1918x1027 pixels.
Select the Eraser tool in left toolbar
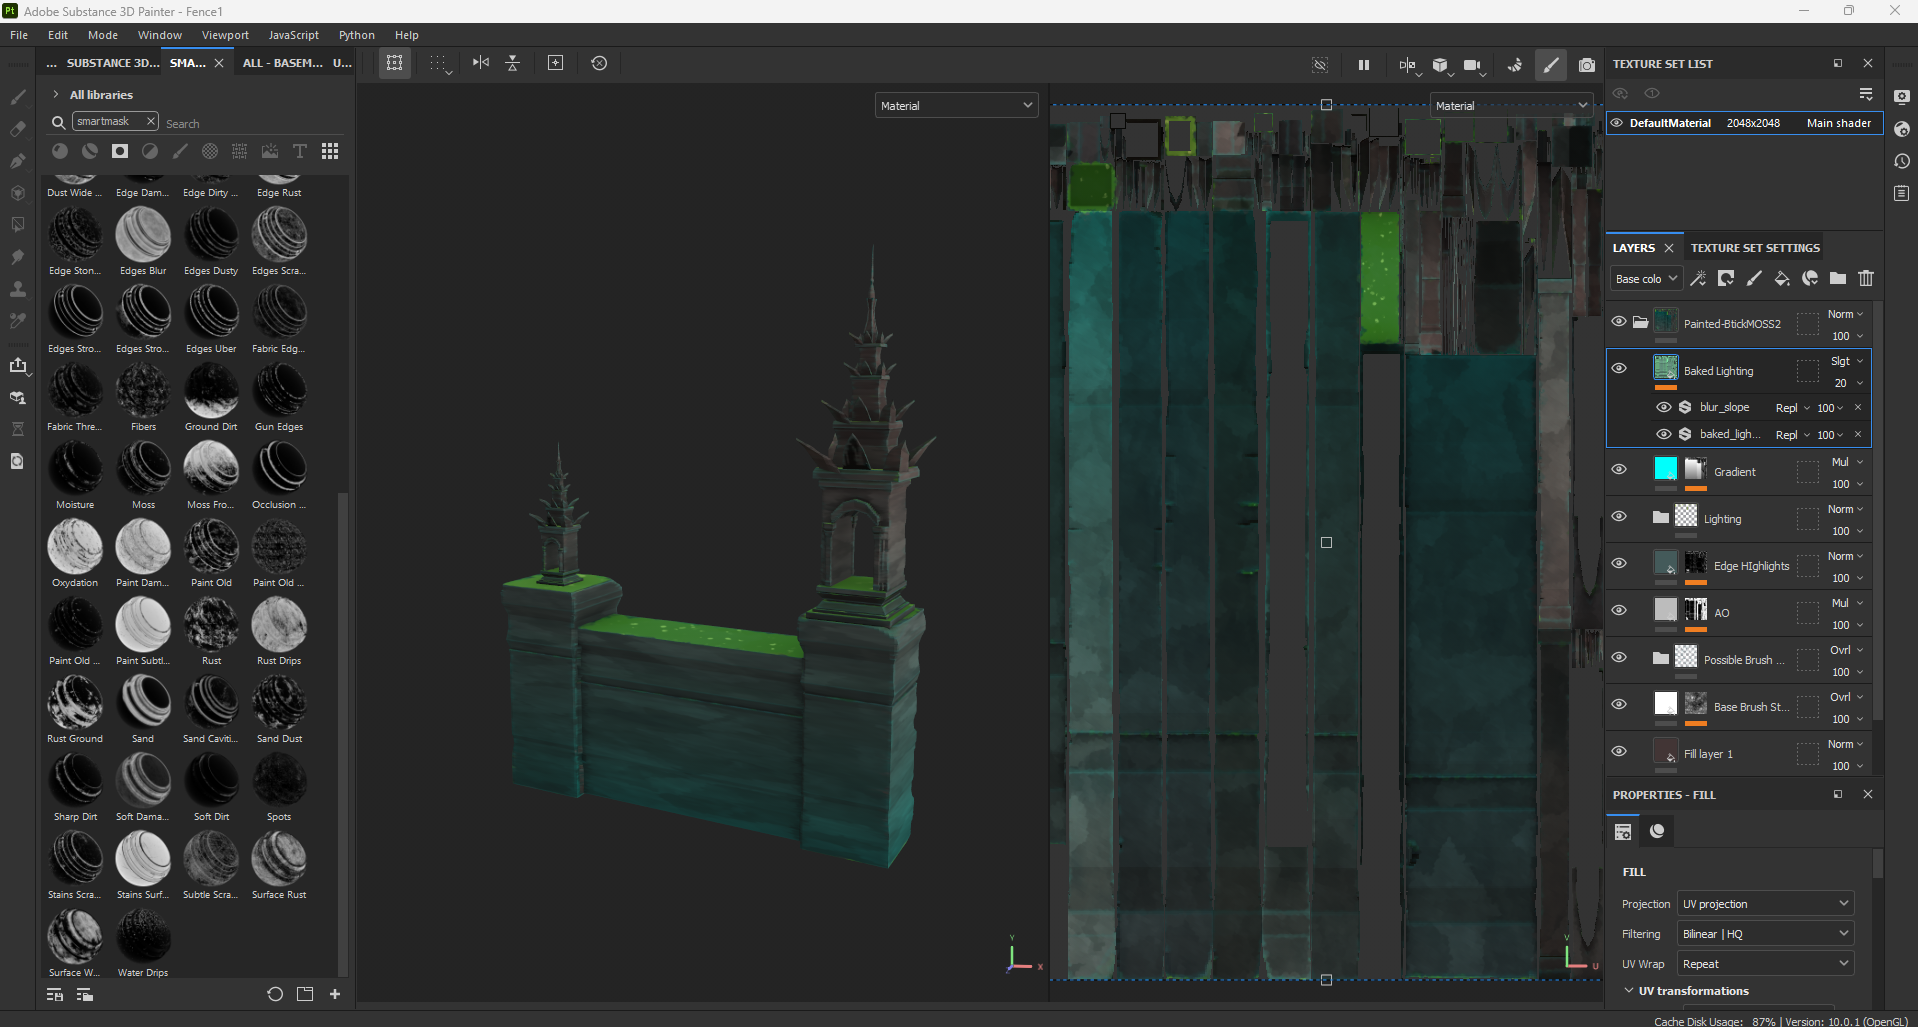point(18,129)
